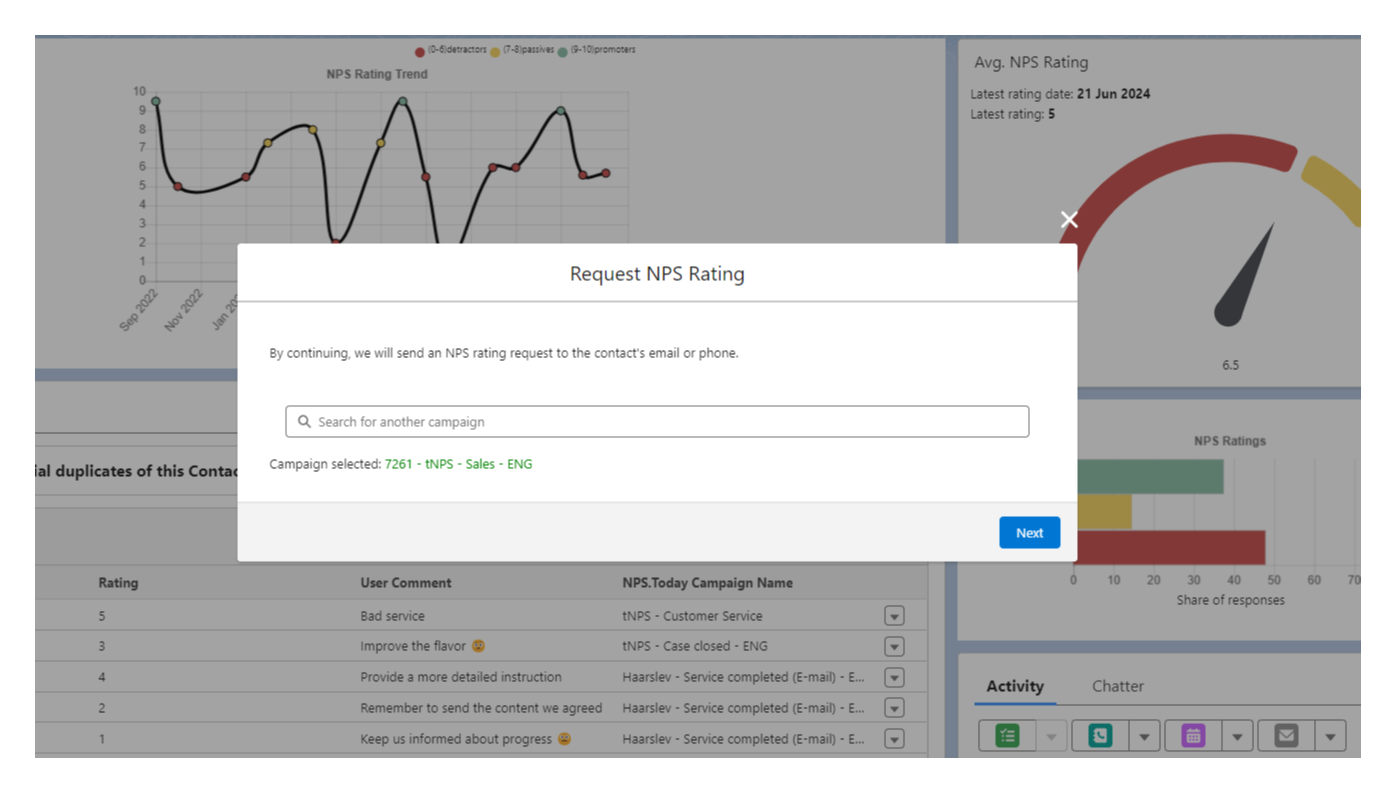Open row menu for Keep us informed comment
This screenshot has height=789, width=1392.
click(x=894, y=739)
